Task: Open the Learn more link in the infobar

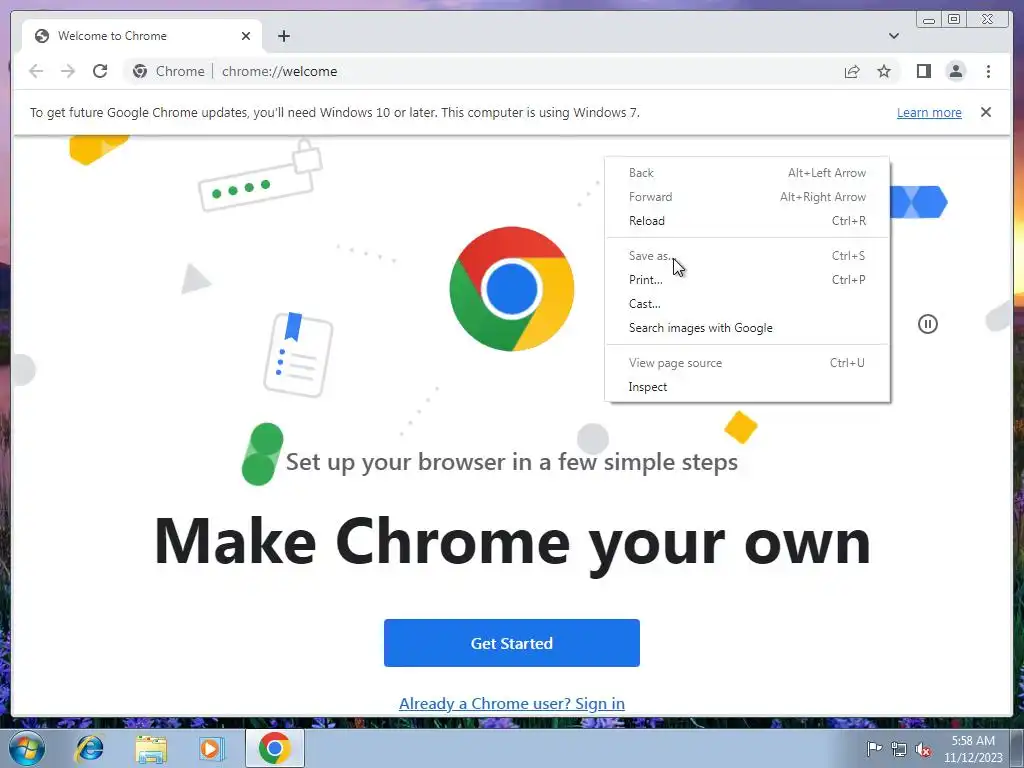Action: click(x=929, y=112)
